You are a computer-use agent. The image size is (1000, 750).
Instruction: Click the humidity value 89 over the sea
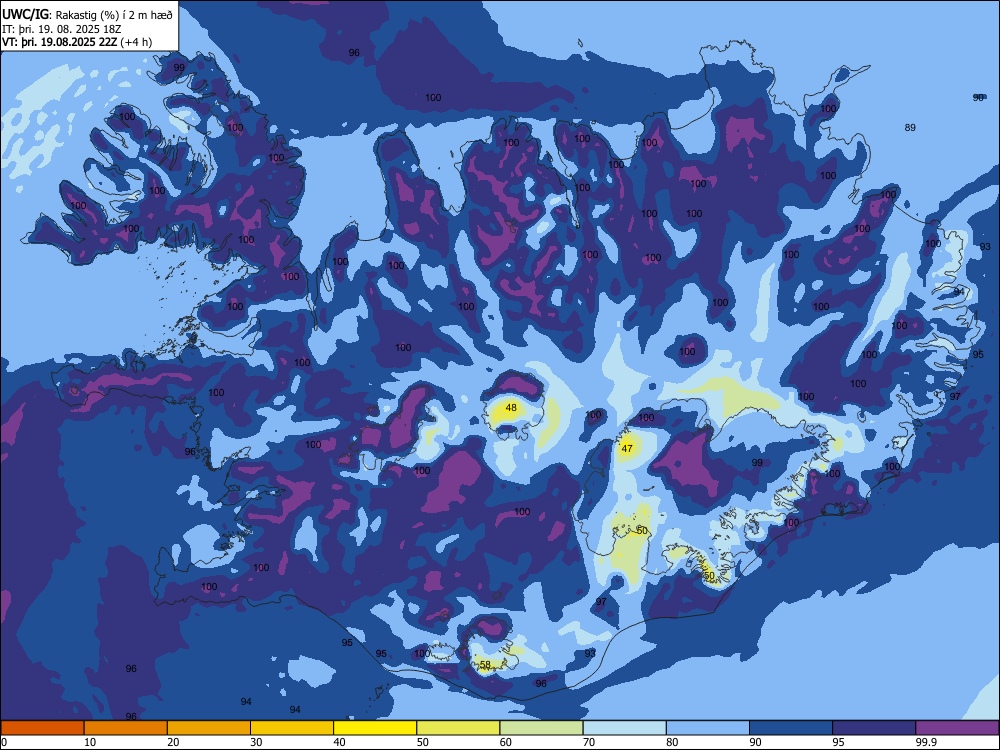(910, 128)
